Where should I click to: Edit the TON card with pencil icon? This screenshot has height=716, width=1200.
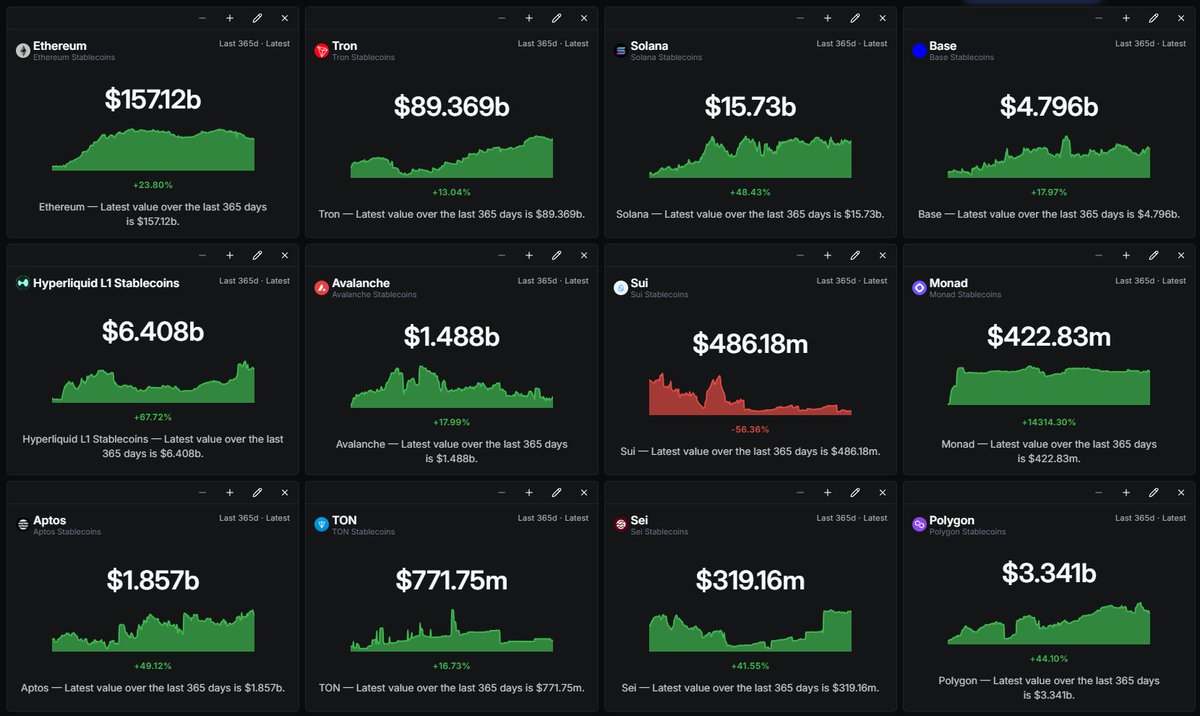tap(556, 493)
